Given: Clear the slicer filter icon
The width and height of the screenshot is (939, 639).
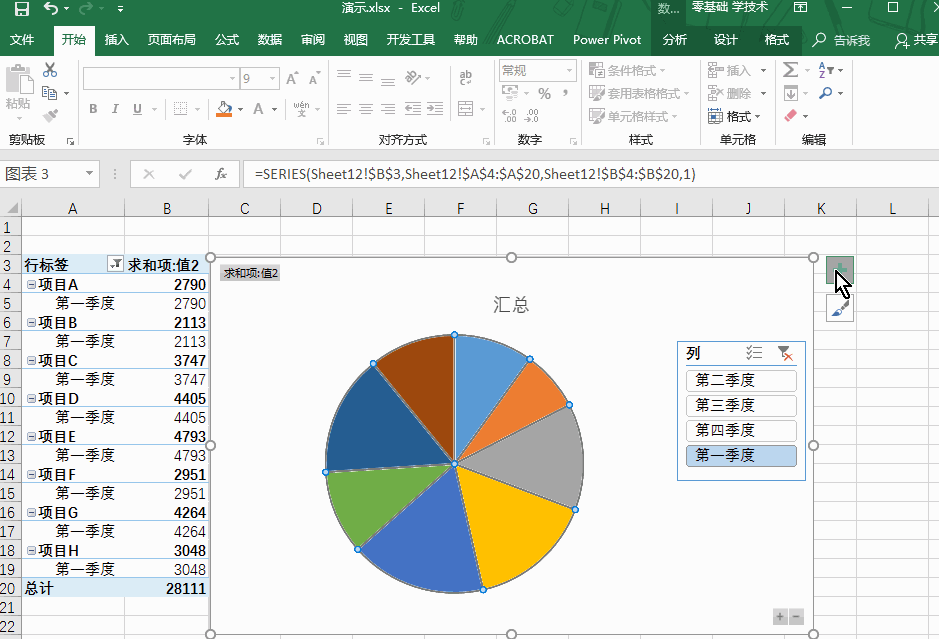Looking at the screenshot, I should click(x=785, y=353).
